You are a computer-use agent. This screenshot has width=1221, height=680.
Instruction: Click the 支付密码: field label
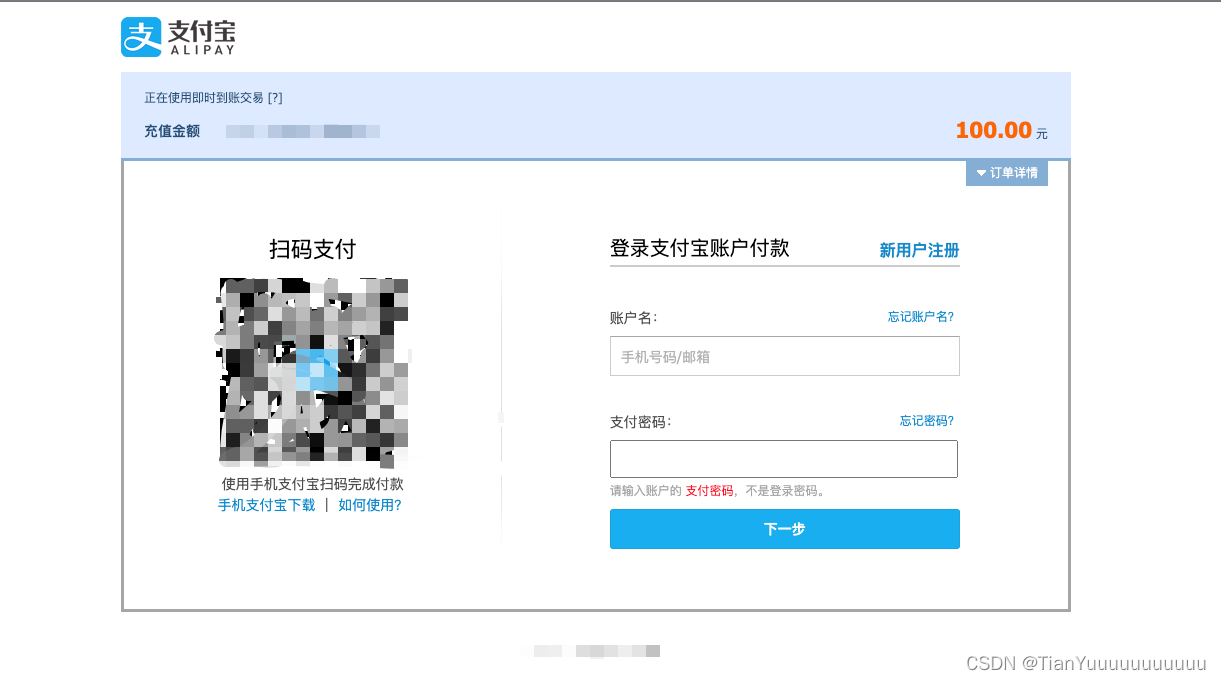641,422
